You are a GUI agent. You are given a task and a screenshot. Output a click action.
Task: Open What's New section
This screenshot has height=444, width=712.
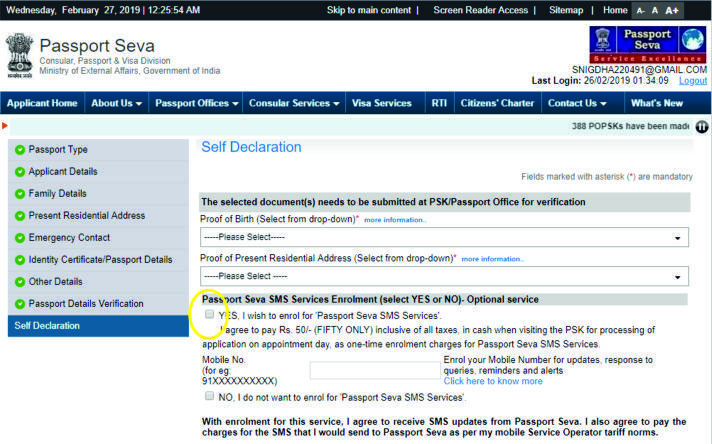point(657,103)
